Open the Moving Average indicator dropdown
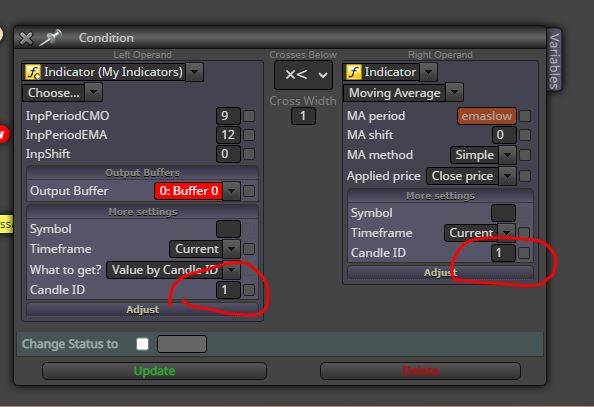594x407 pixels. (454, 92)
